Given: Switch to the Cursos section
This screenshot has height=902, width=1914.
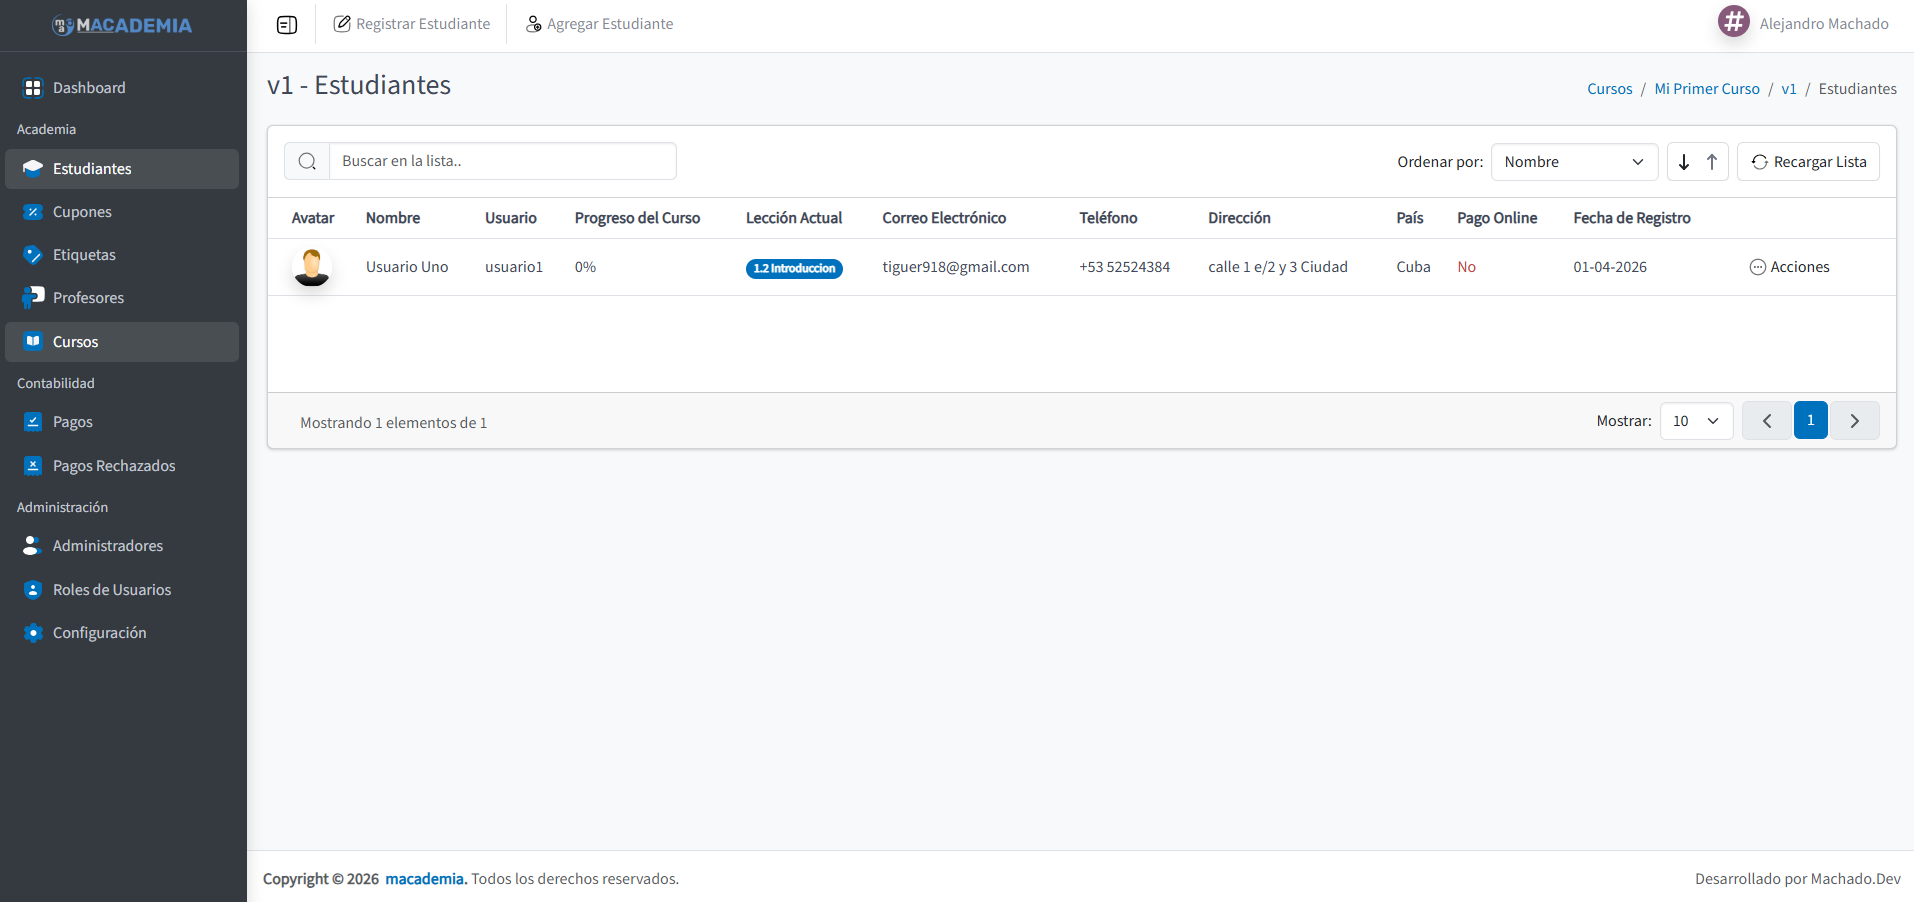Looking at the screenshot, I should pyautogui.click(x=74, y=341).
